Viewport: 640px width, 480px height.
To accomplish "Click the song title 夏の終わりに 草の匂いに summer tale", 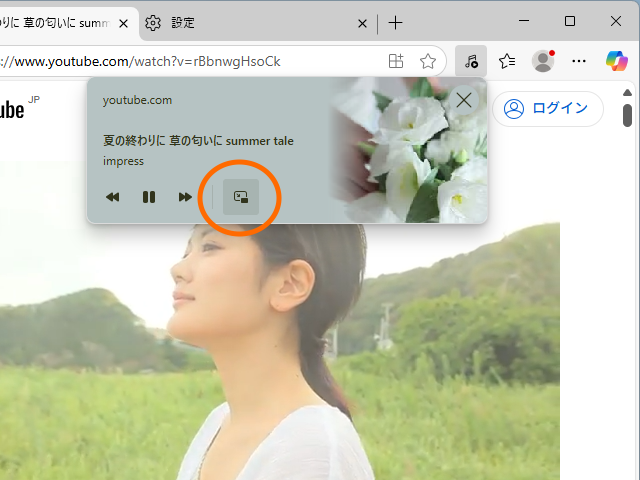I will [198, 141].
